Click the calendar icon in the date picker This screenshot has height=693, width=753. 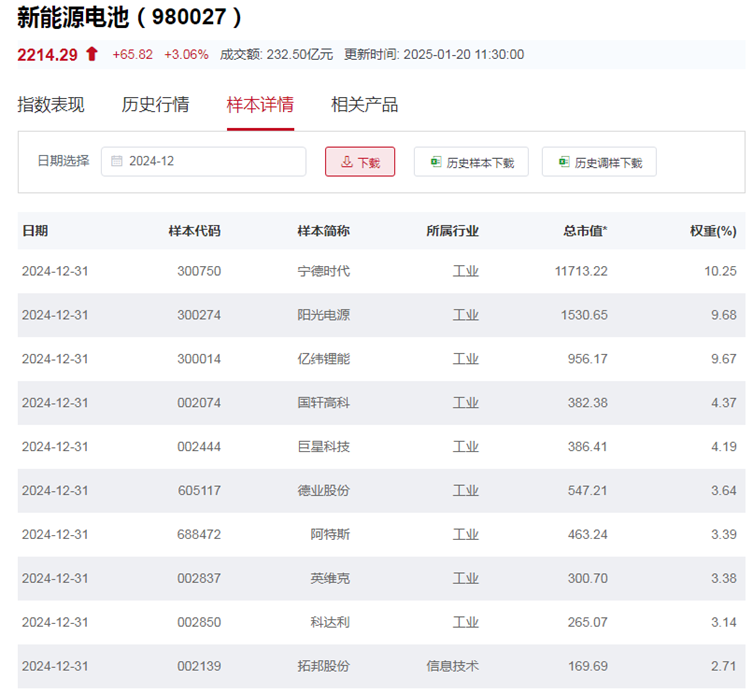pos(117,161)
